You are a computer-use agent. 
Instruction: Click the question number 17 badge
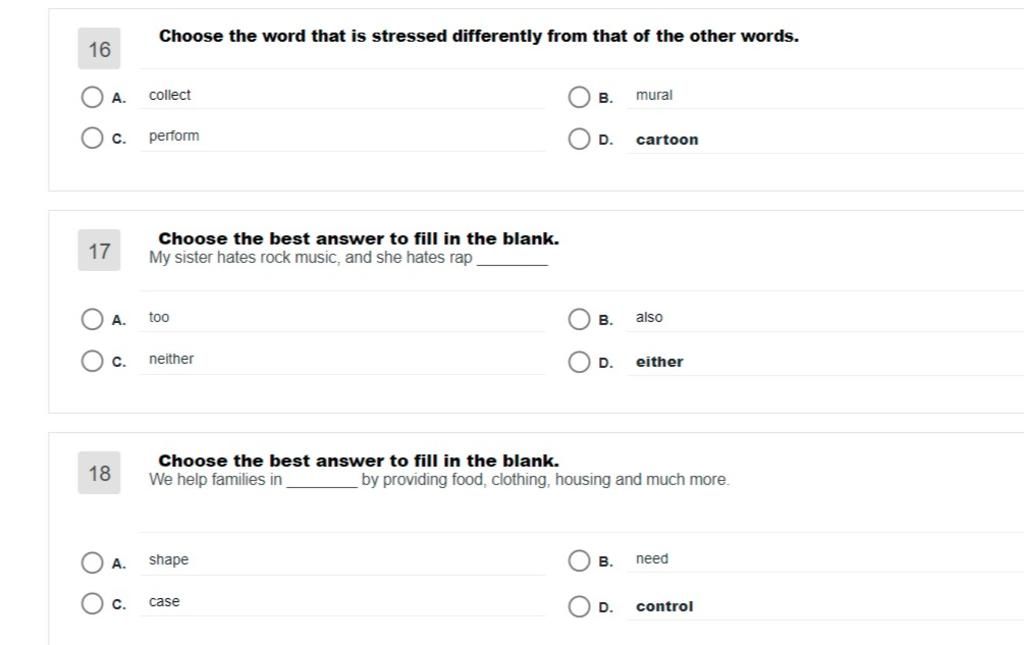pos(99,250)
